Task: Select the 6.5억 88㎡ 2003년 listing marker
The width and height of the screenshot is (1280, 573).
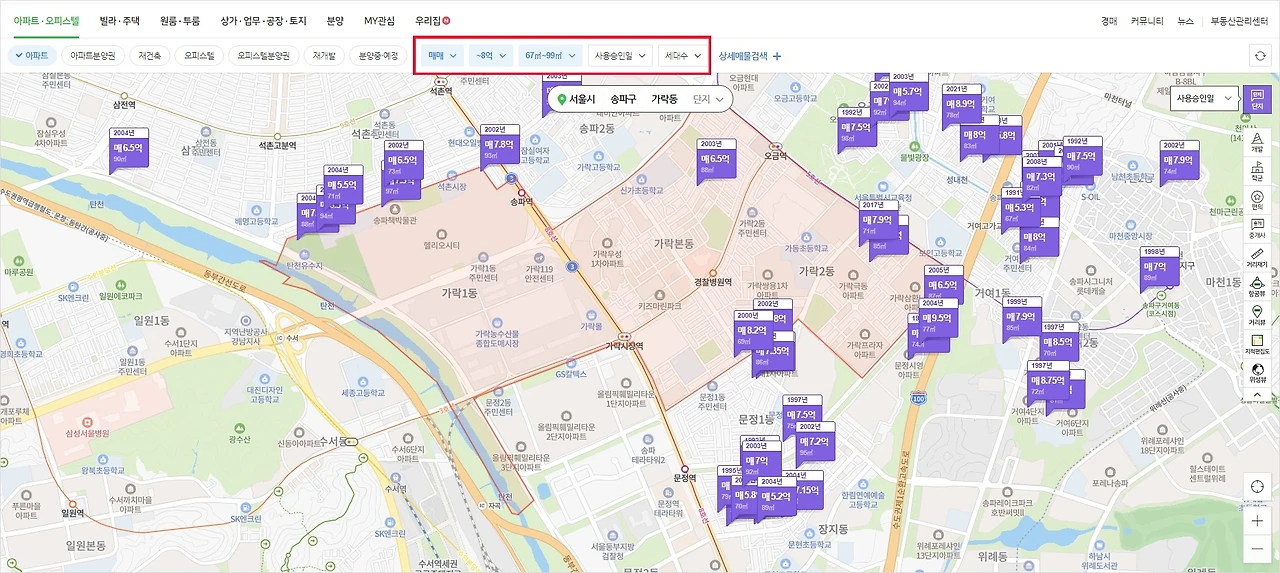Action: pyautogui.click(x=718, y=158)
